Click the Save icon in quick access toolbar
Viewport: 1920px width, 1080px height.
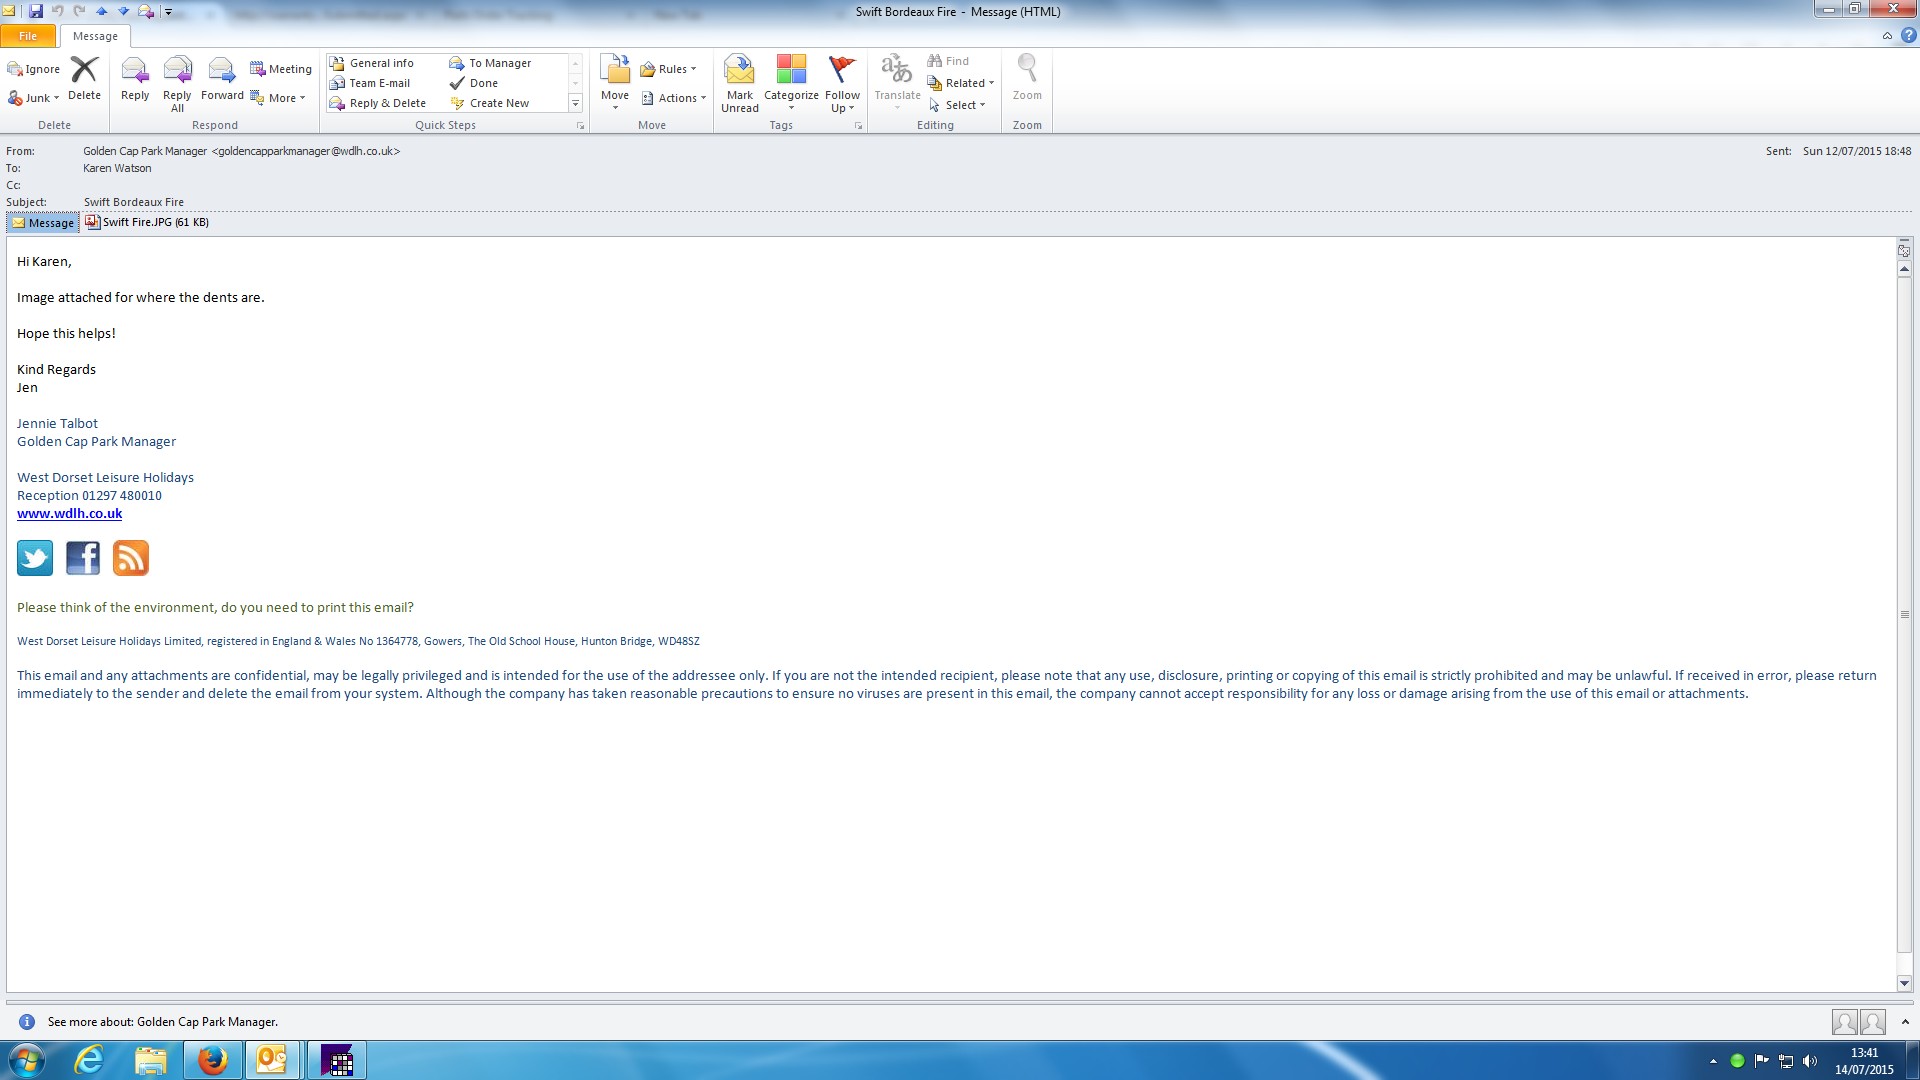(36, 11)
